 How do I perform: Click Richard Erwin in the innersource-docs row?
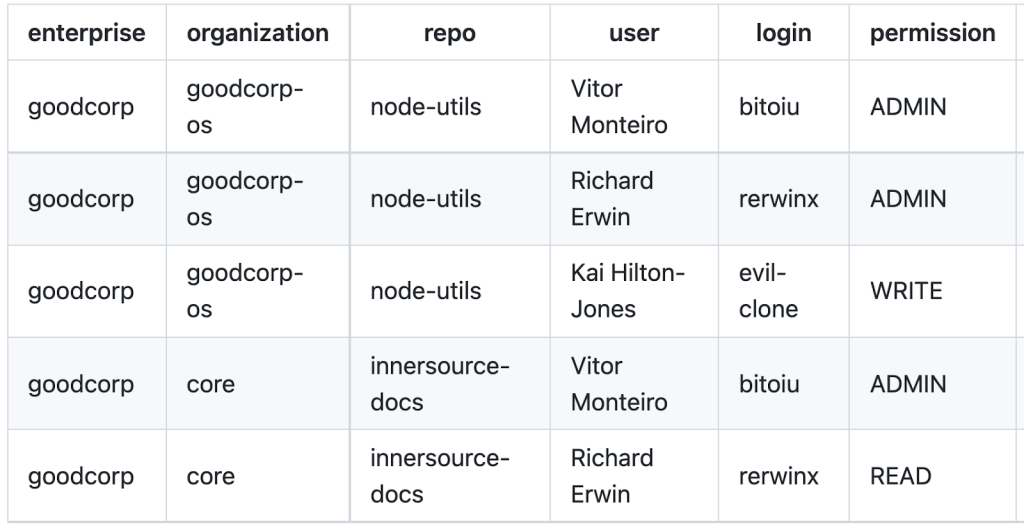[612, 476]
